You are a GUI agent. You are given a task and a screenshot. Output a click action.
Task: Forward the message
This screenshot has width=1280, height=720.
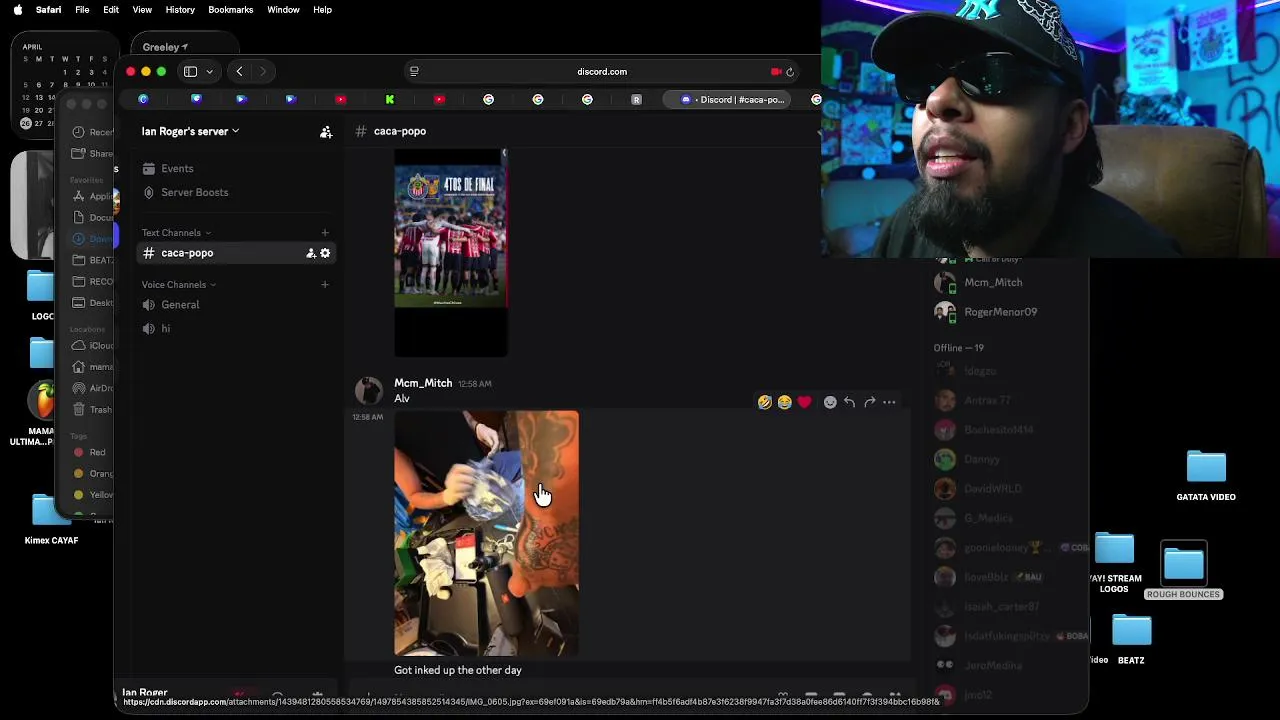[869, 402]
